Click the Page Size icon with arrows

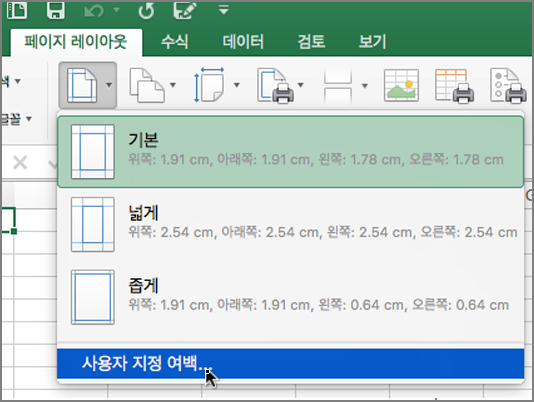click(209, 85)
